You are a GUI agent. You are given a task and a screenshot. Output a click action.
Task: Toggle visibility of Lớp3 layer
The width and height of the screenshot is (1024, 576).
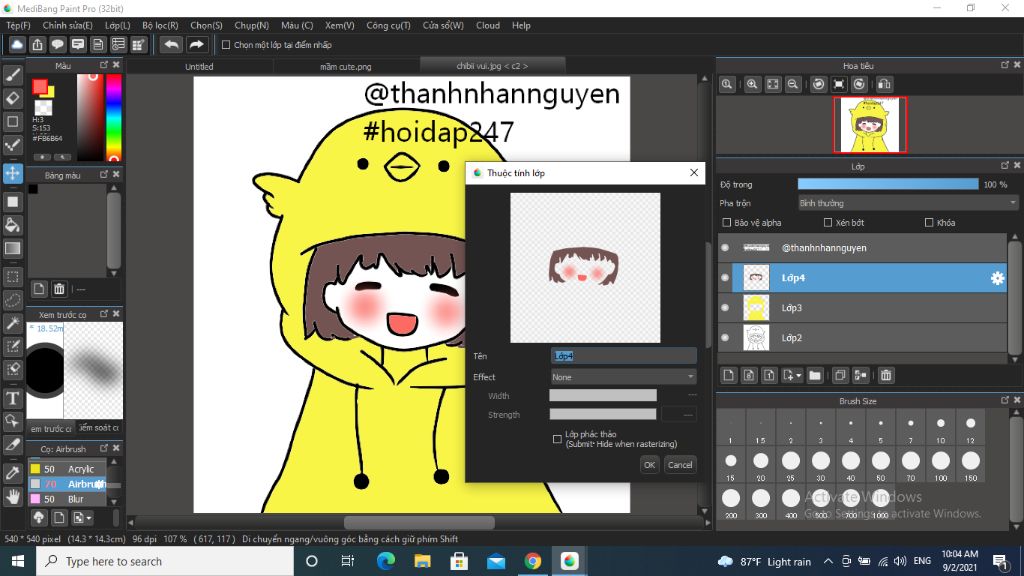725,308
